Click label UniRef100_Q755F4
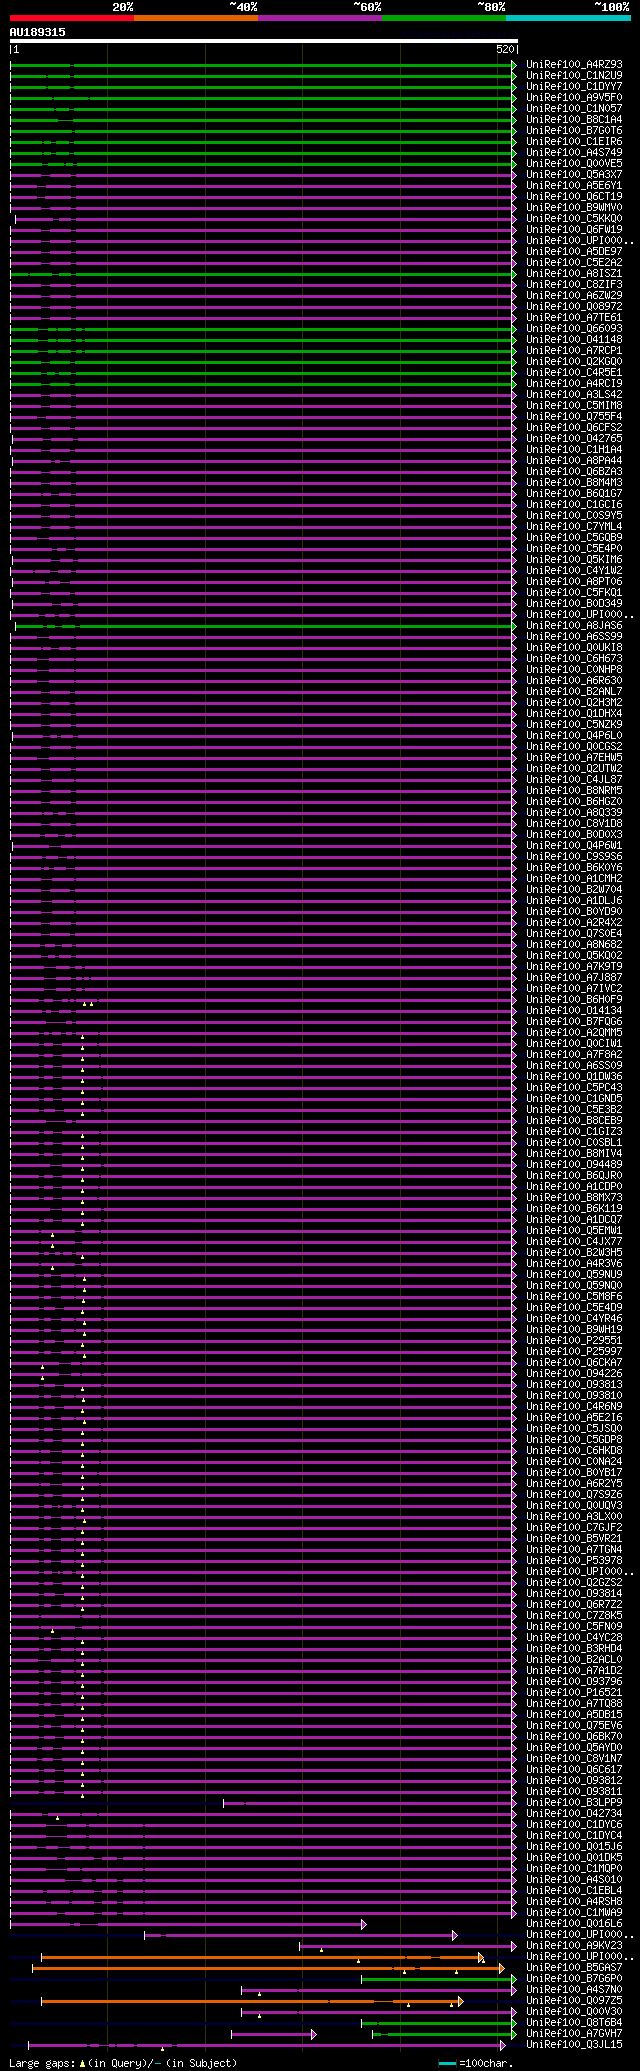Viewport: 640px width, 2071px height. coord(574,416)
